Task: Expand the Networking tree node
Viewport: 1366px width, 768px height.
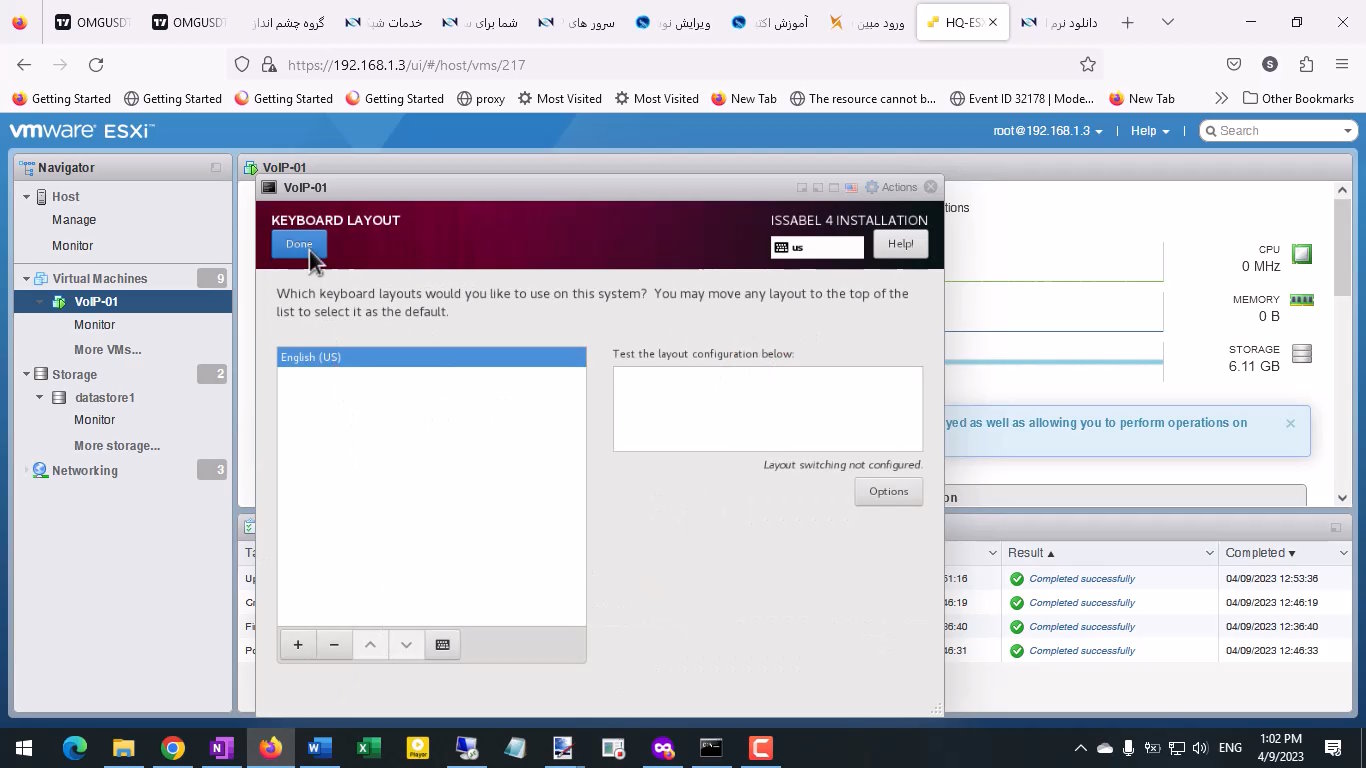Action: [27, 471]
